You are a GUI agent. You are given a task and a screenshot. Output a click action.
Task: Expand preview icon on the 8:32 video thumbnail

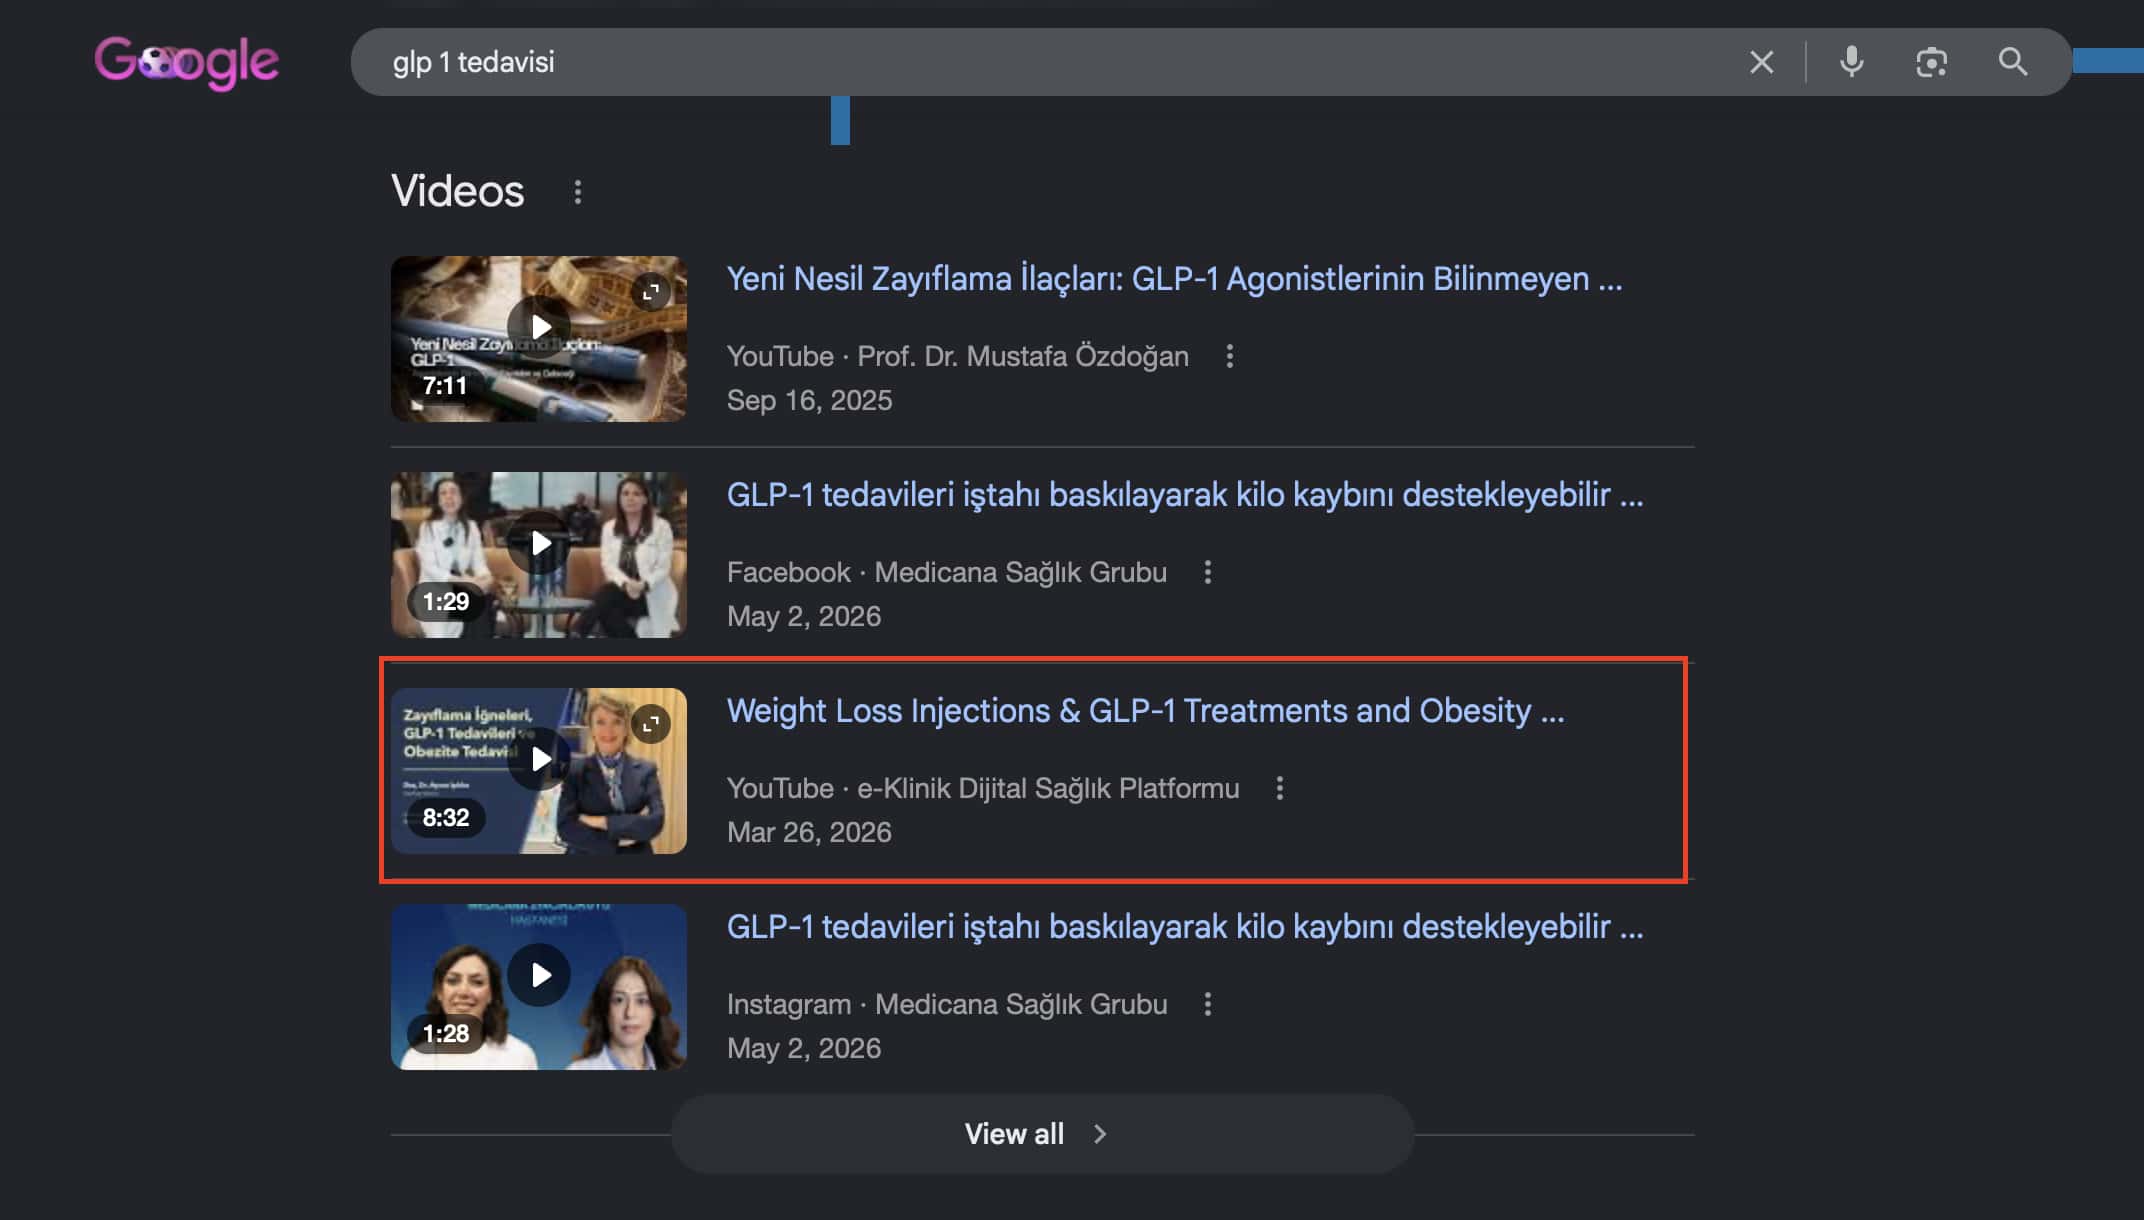tap(650, 724)
